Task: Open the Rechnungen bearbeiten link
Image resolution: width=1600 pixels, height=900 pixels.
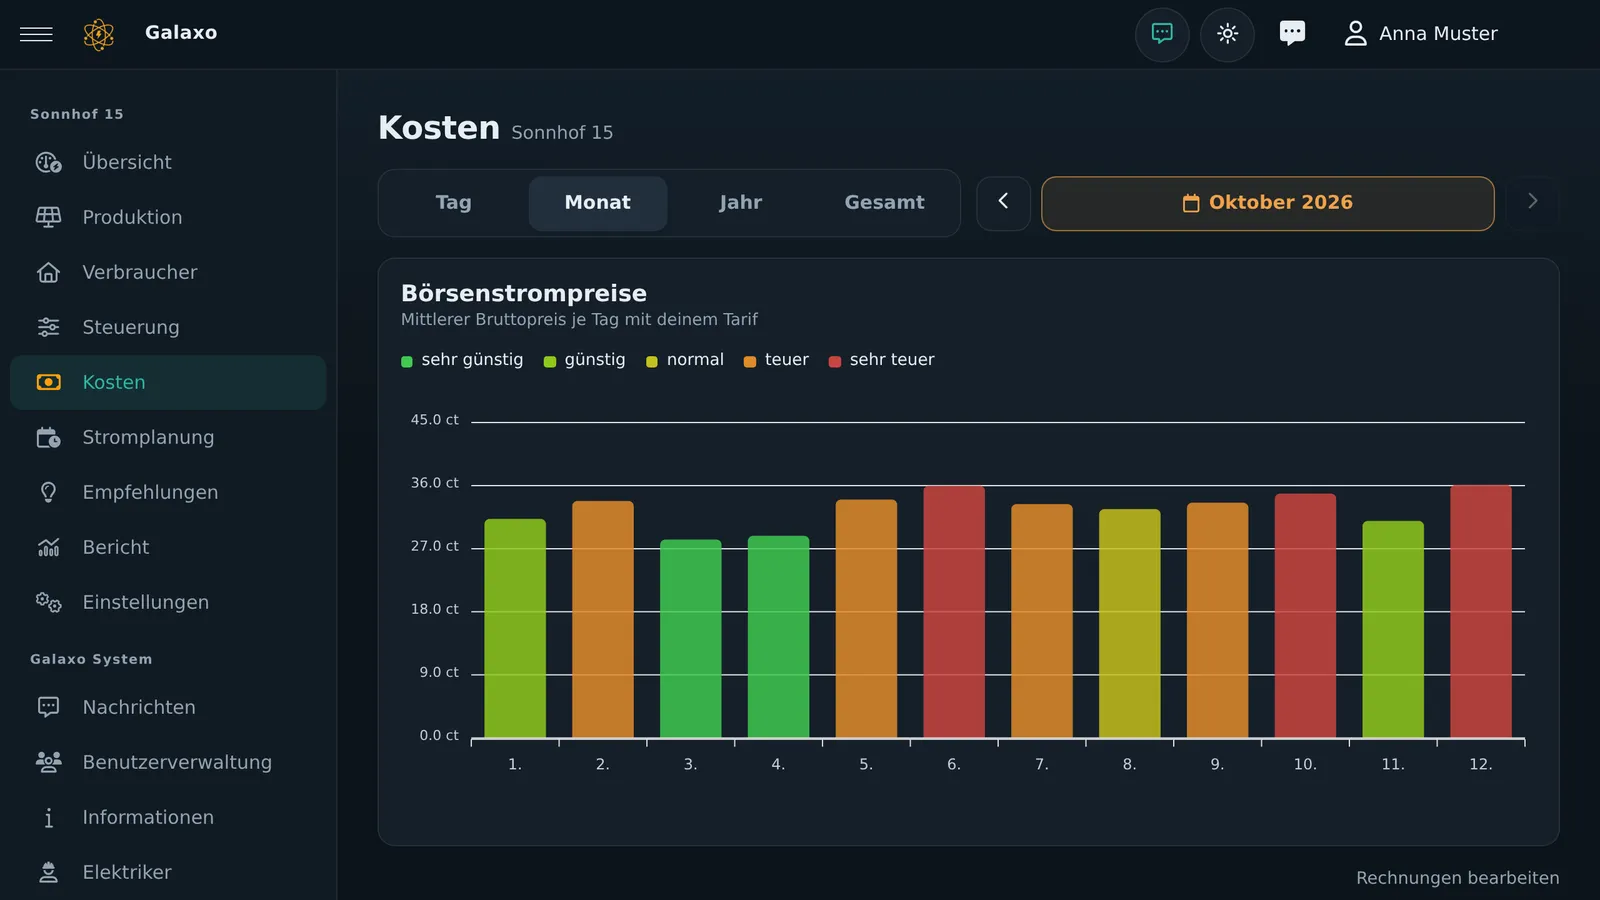Action: pos(1457,878)
